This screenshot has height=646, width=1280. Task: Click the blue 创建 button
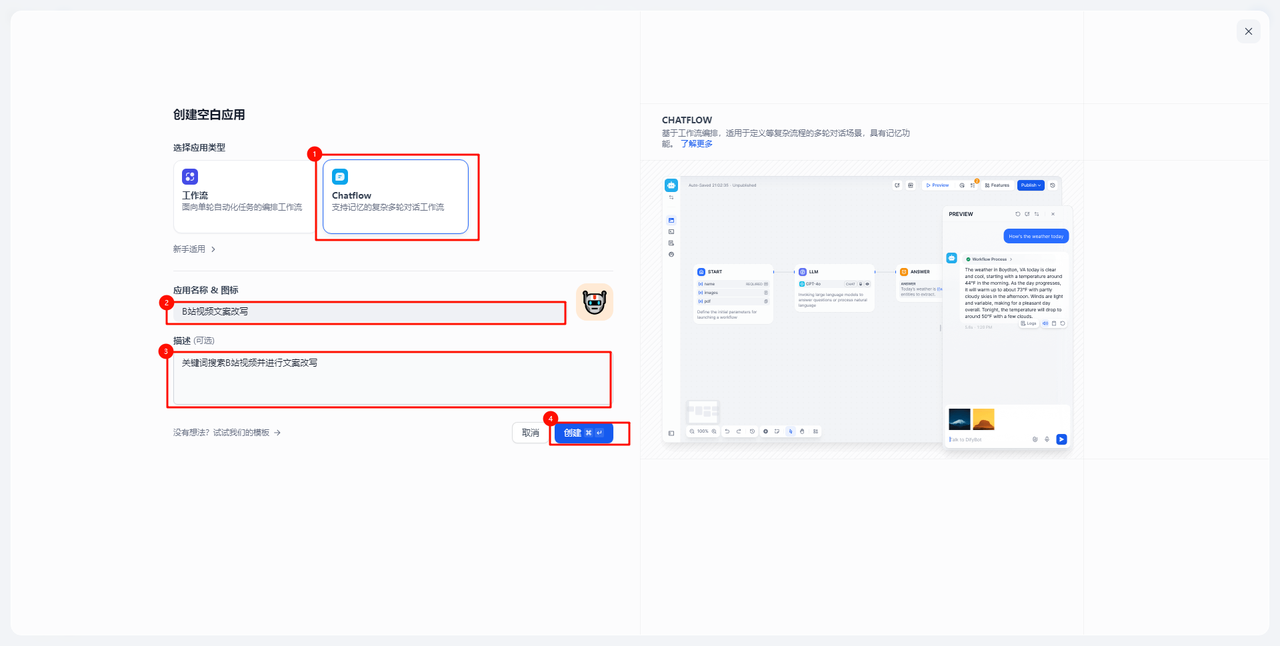coord(583,433)
